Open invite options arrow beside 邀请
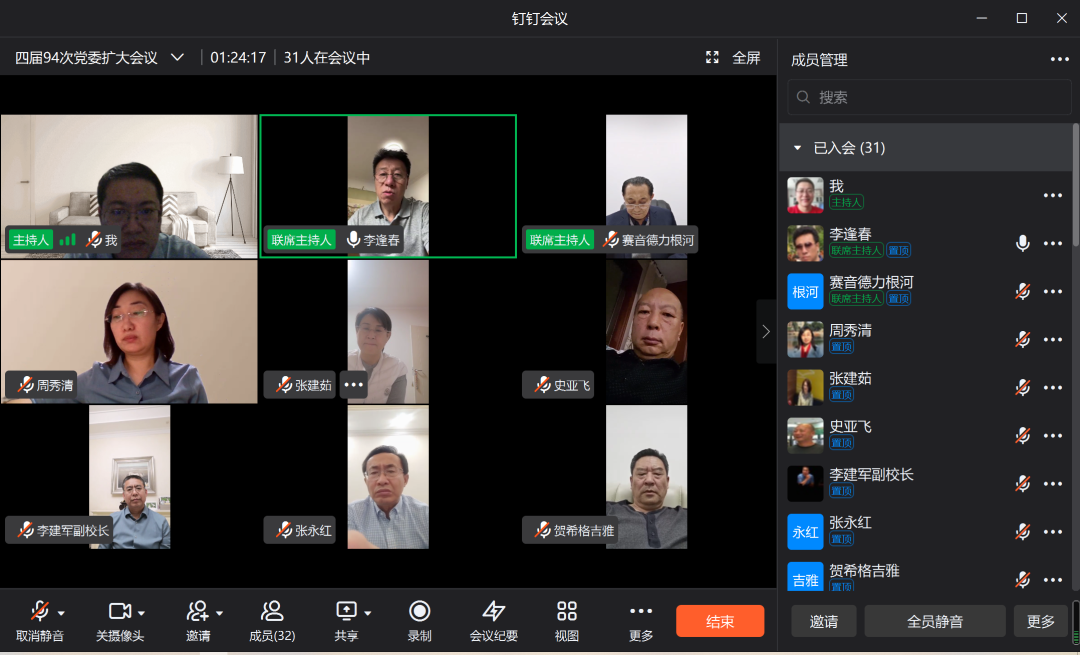 219,613
